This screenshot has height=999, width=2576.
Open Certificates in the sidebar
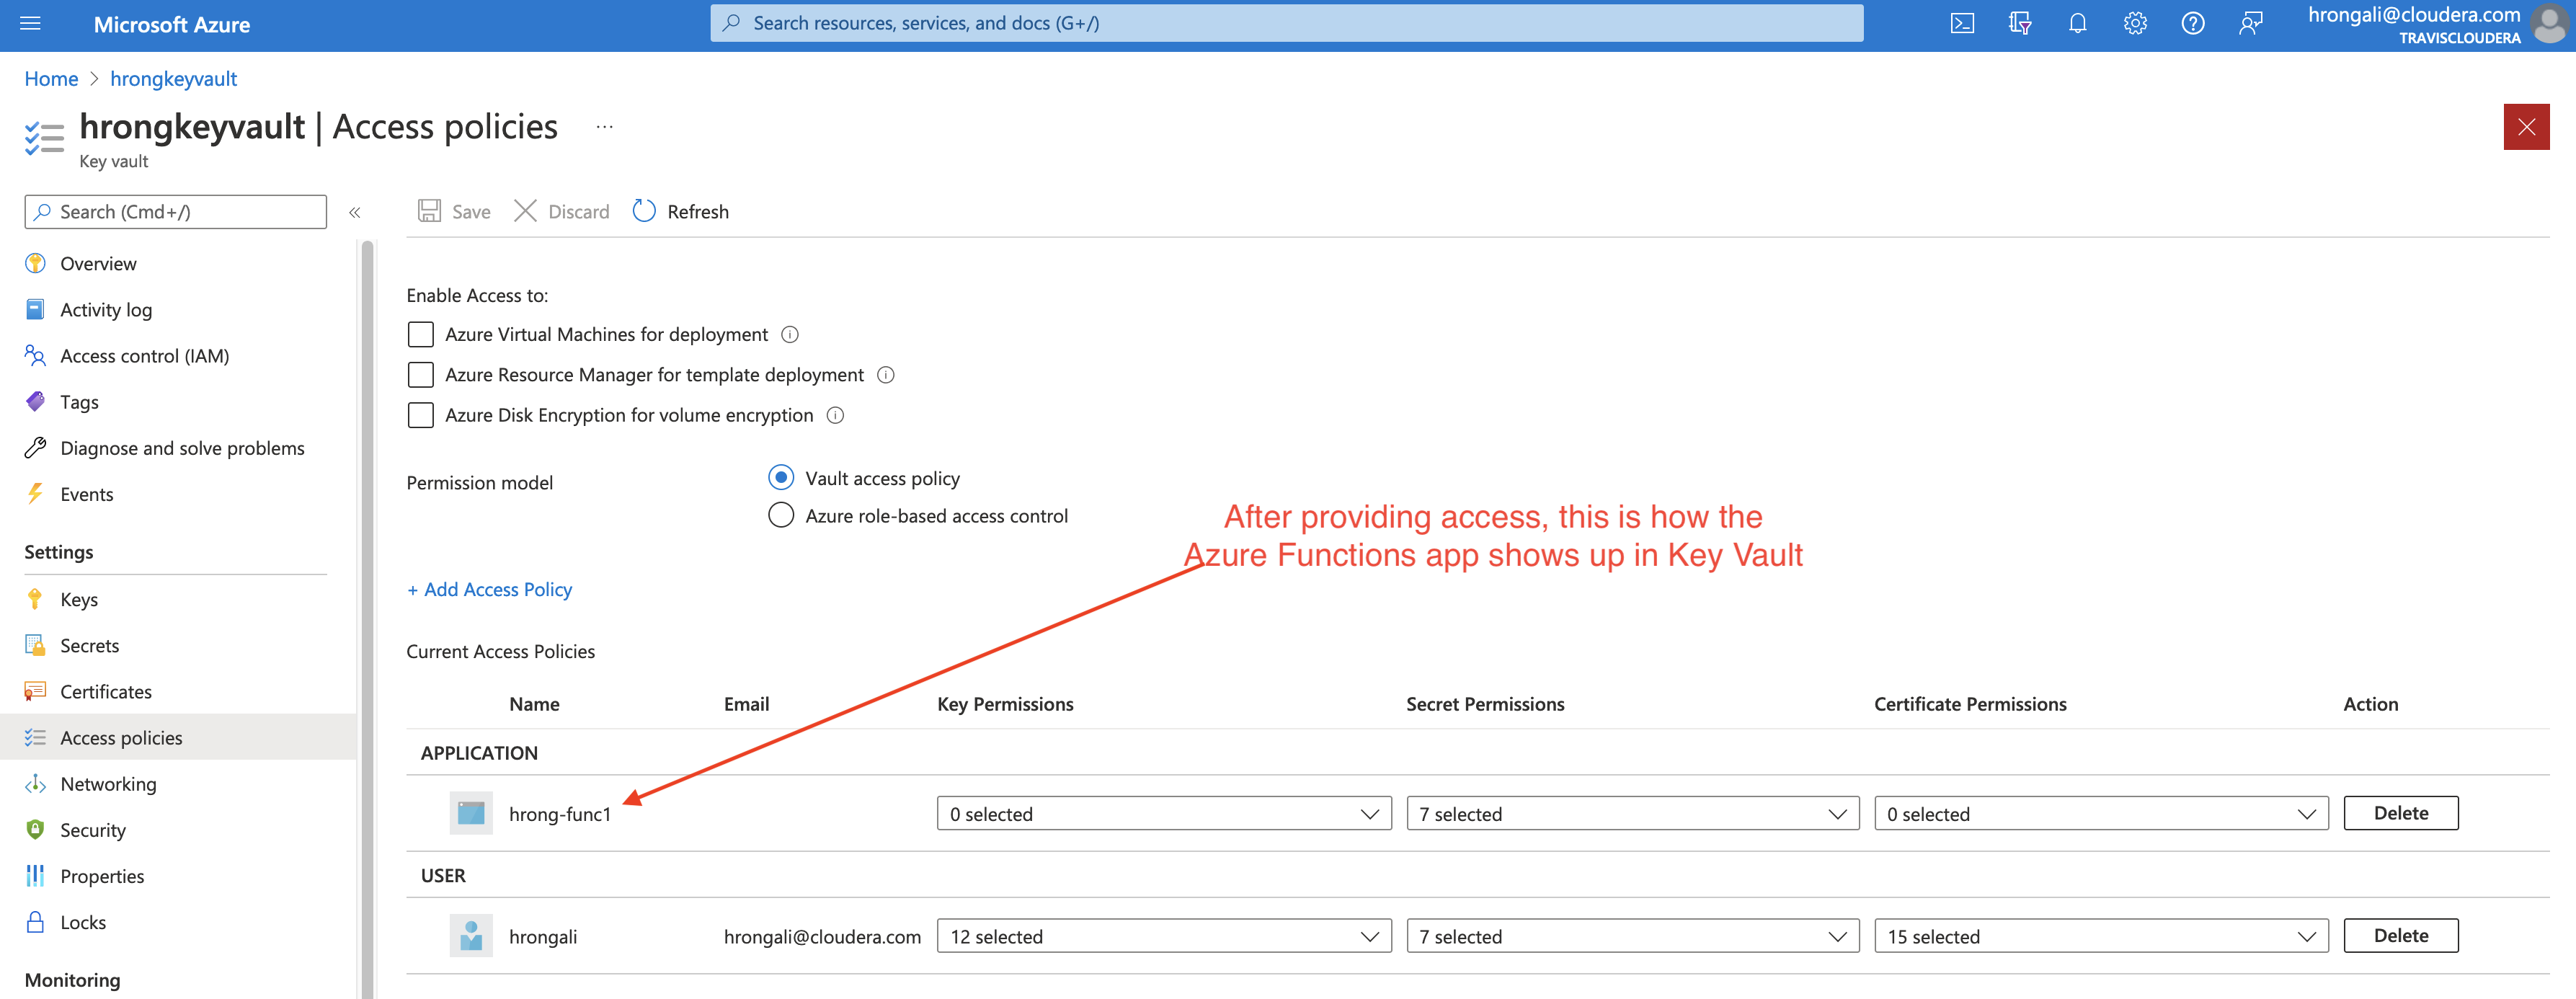point(105,691)
